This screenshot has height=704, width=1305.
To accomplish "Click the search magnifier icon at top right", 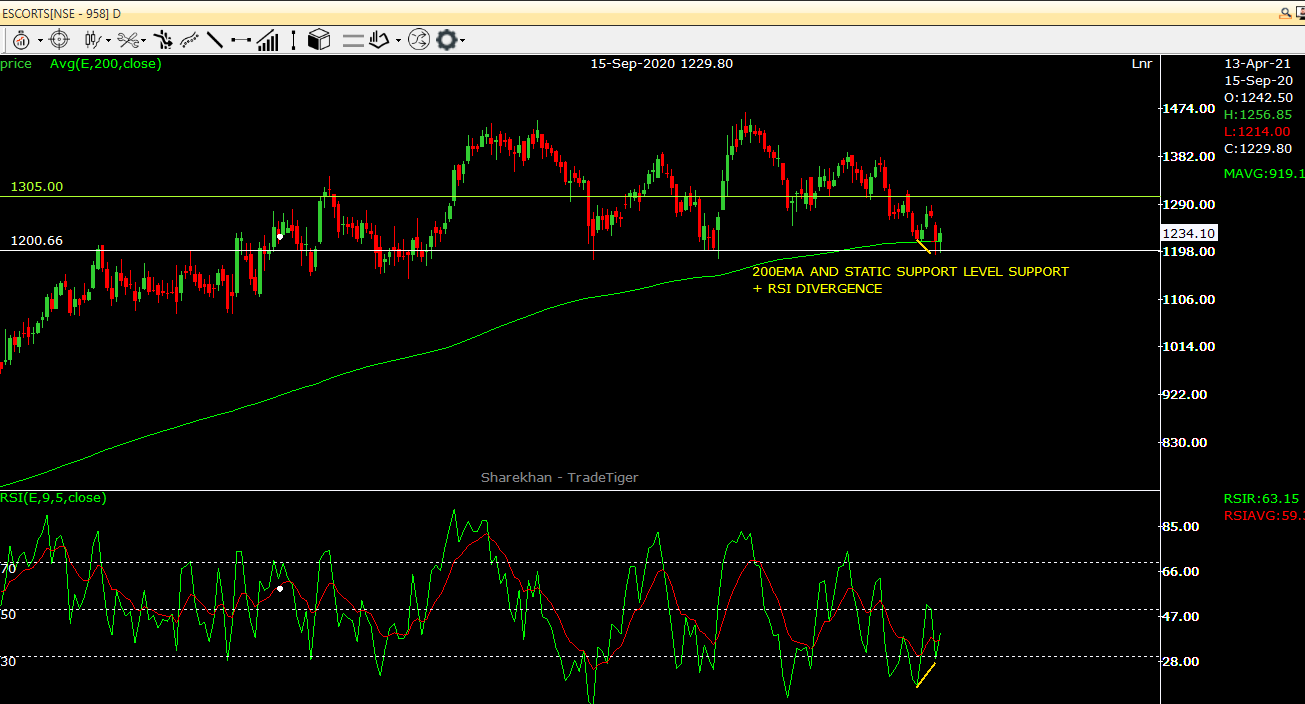I will tap(1286, 13).
